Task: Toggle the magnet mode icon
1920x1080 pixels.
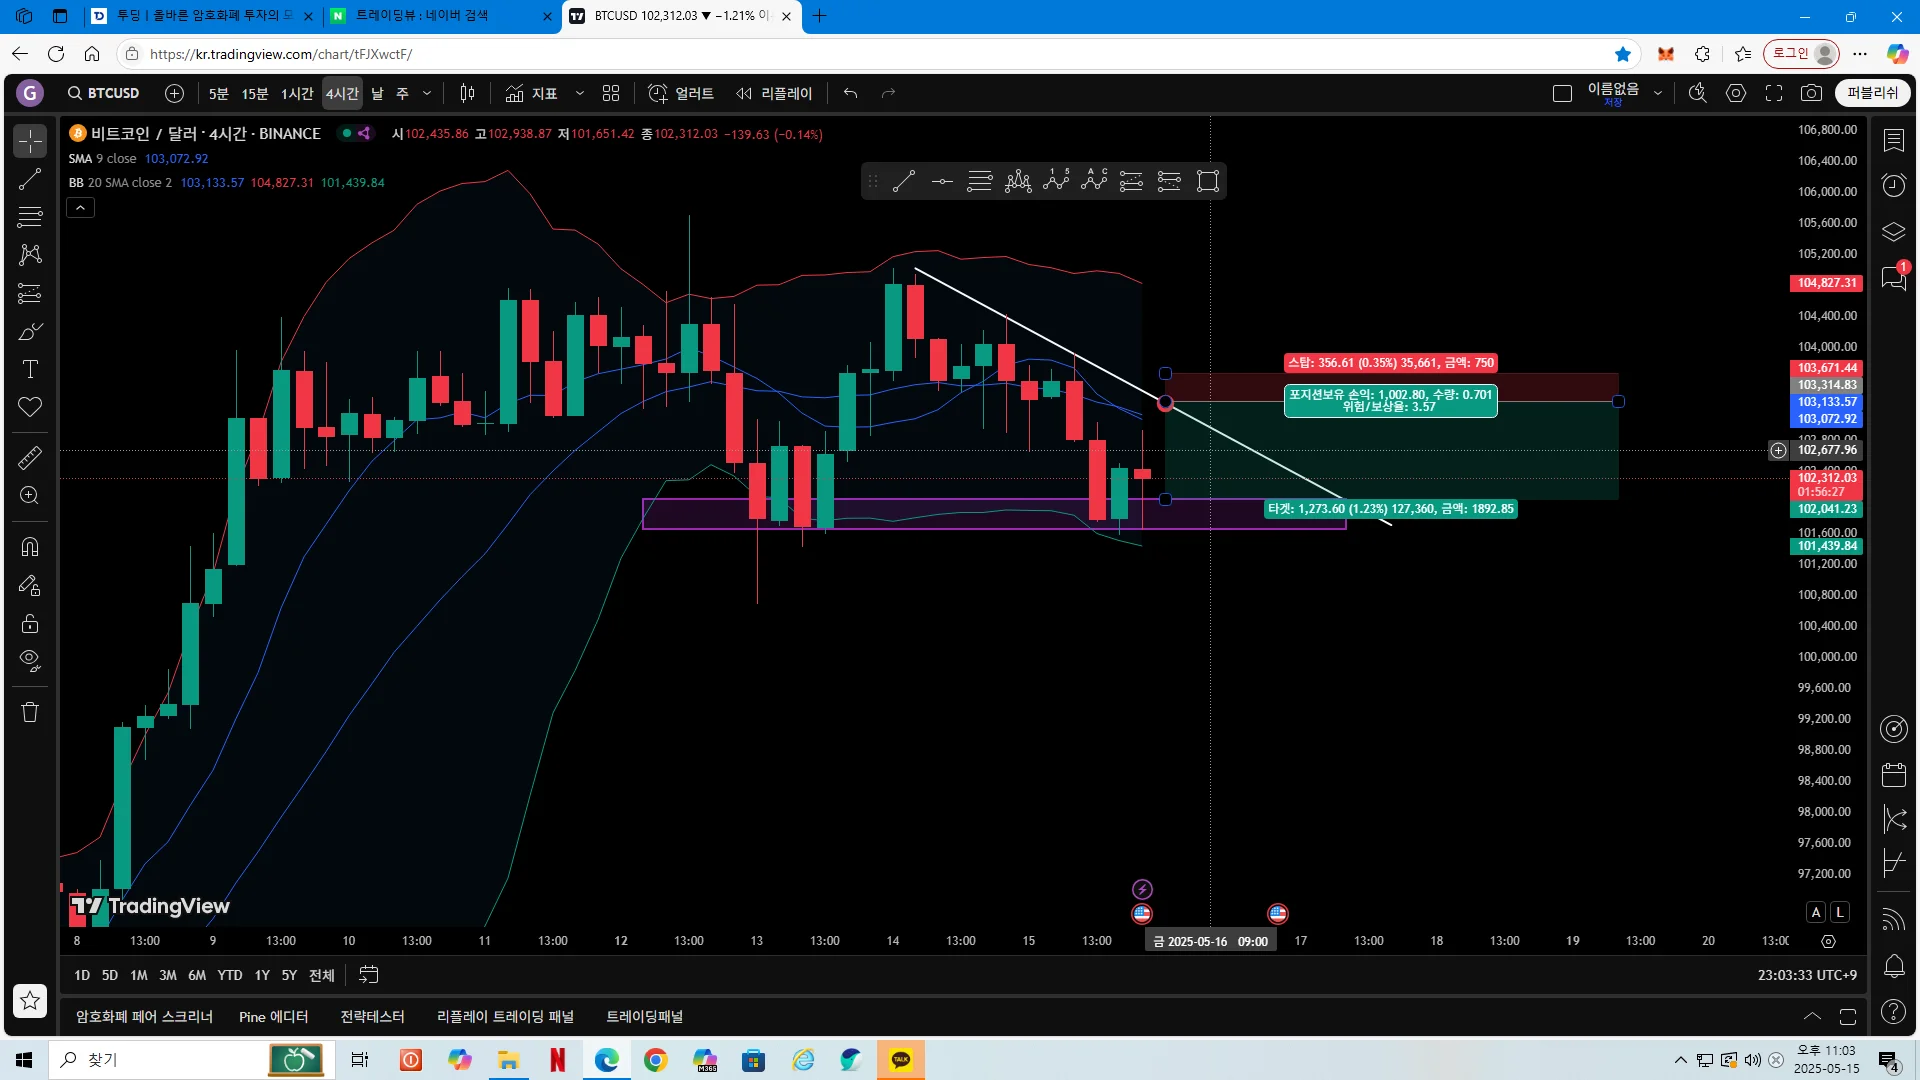Action: 30,546
